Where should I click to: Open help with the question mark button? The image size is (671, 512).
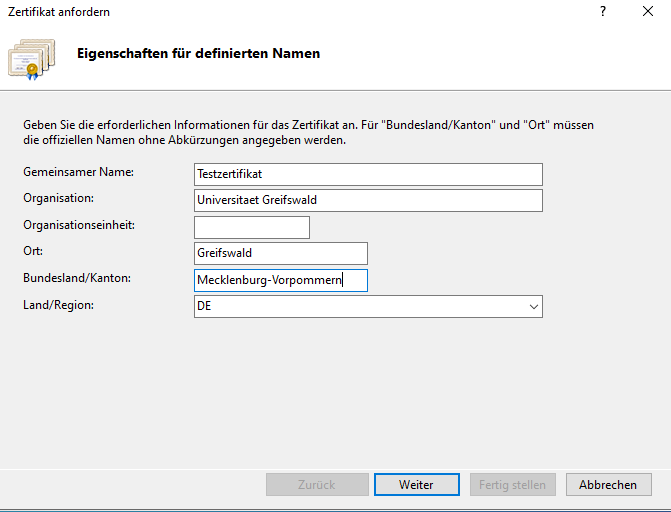[x=603, y=12]
